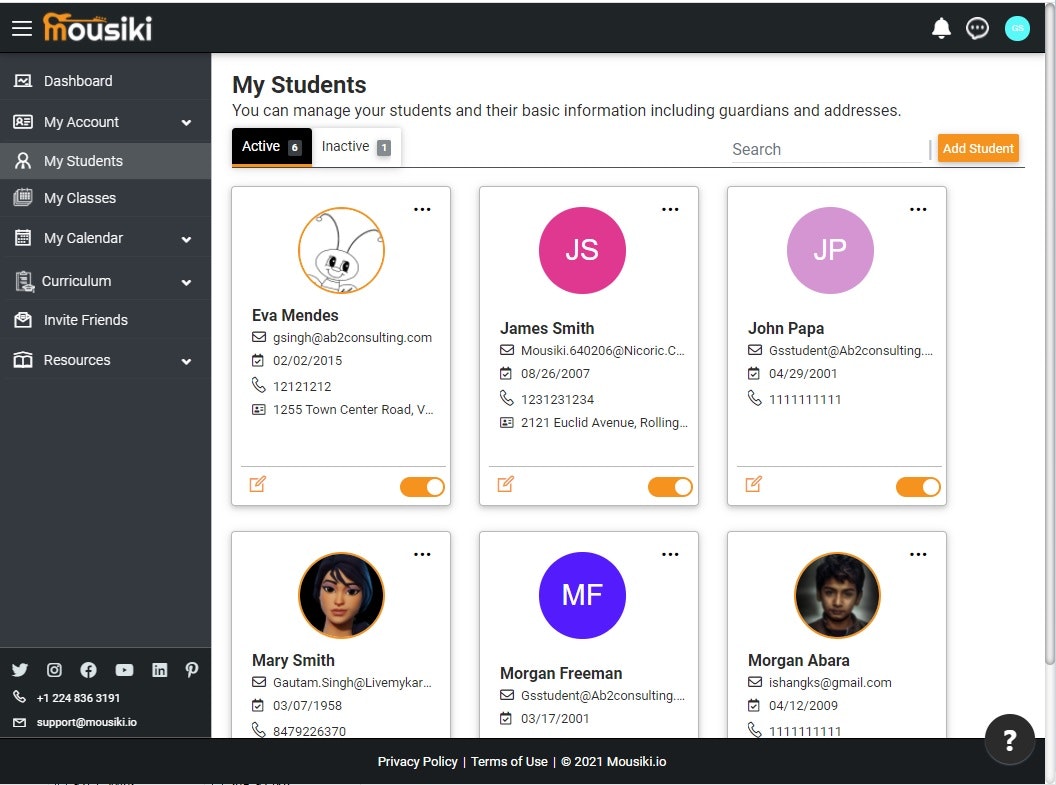Open Invite Friends in sidebar
Screen dimensions: 1056x785
point(105,320)
